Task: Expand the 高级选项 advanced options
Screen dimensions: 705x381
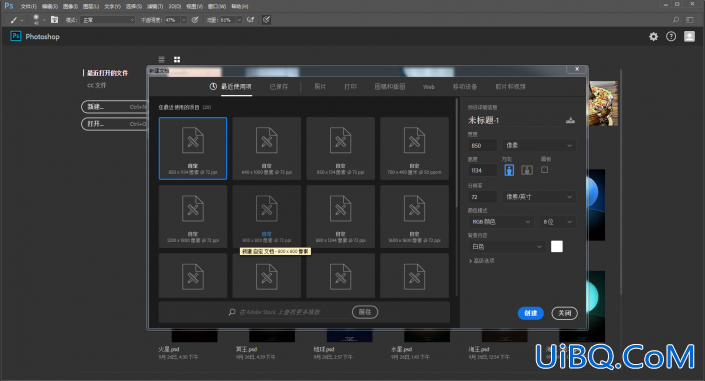Action: click(x=482, y=261)
